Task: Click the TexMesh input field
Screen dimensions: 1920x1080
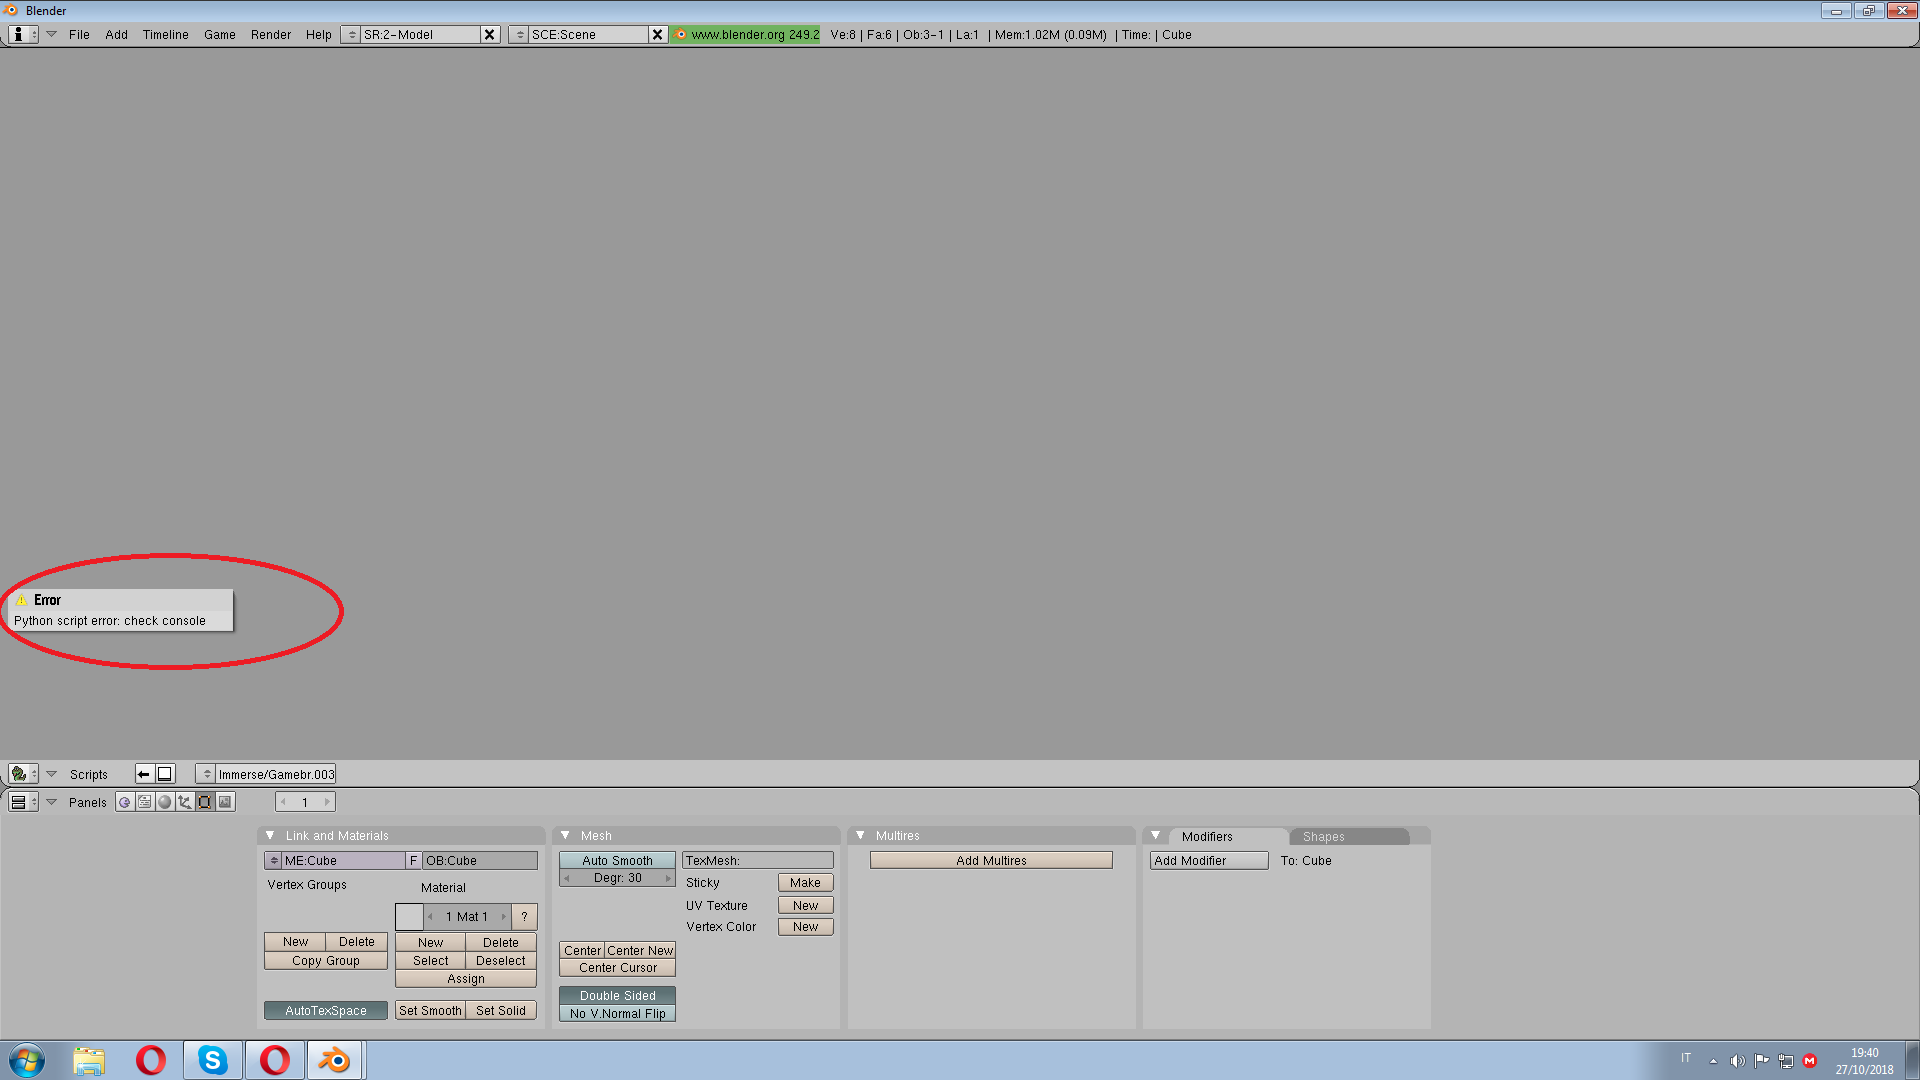Action: pos(757,861)
